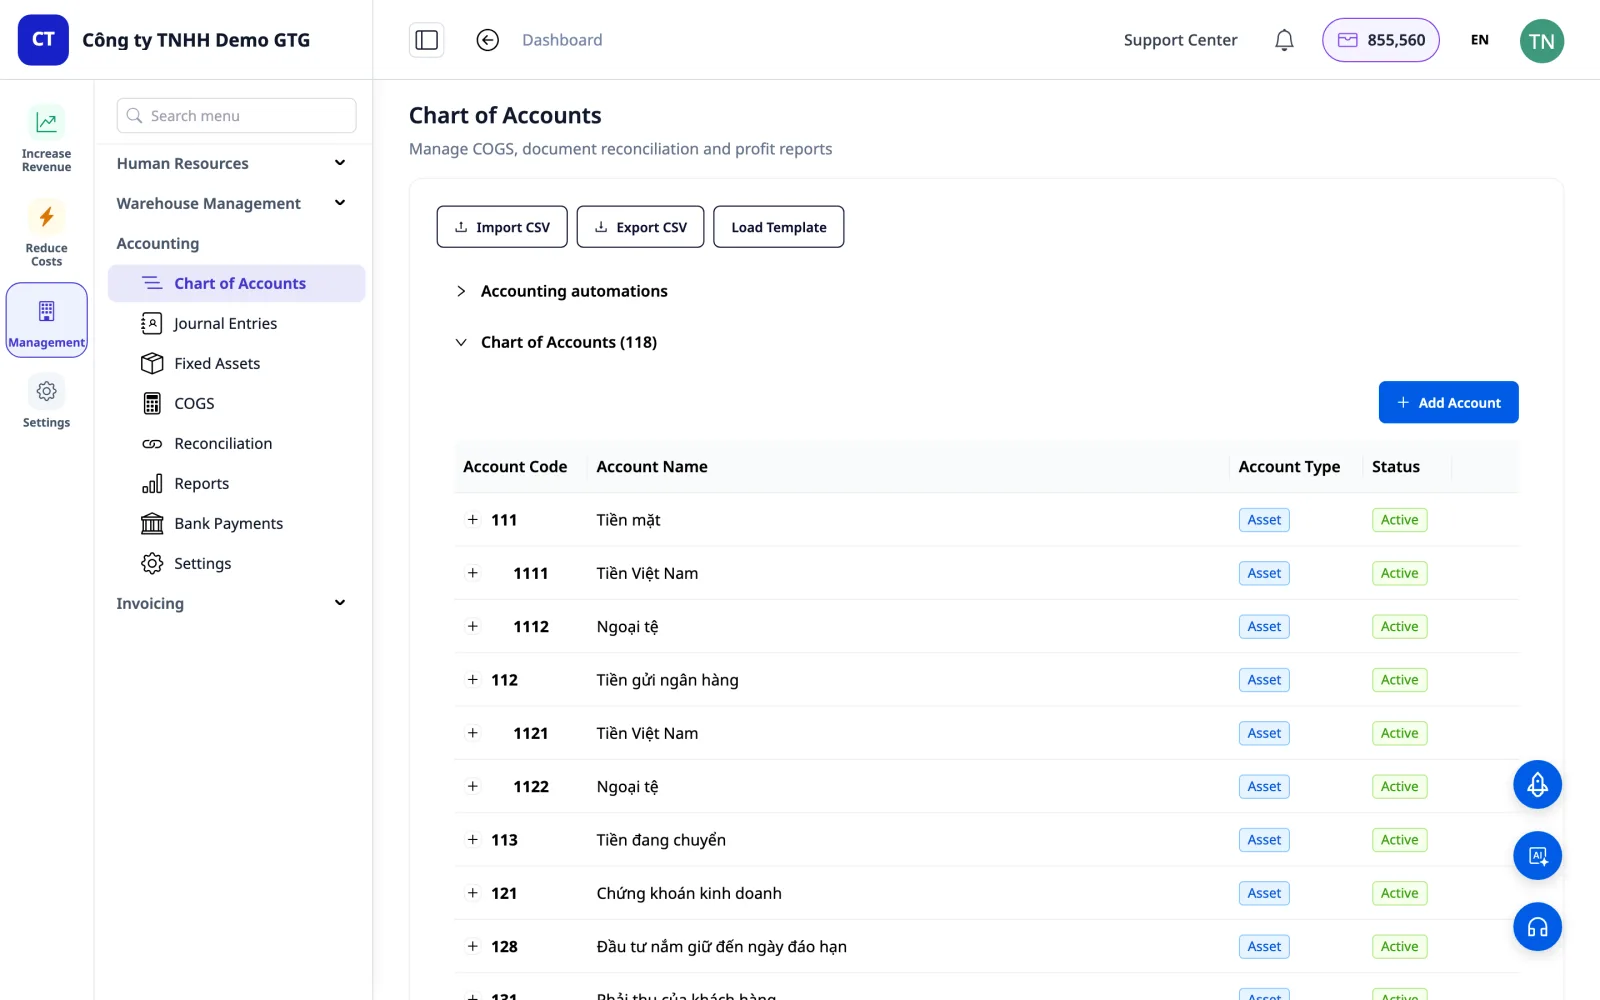Image resolution: width=1600 pixels, height=1000 pixels.
Task: Expand row for account 113
Action: [x=473, y=839]
